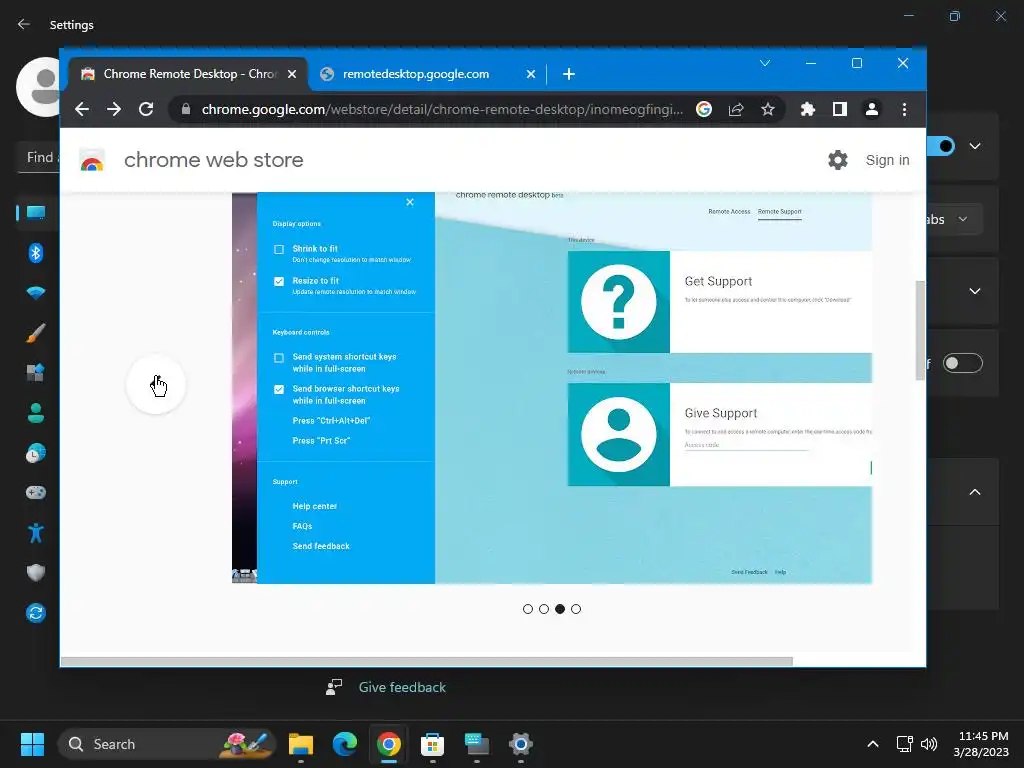Open Privacy & security shield in Settings
The width and height of the screenshot is (1024, 768).
(36, 573)
